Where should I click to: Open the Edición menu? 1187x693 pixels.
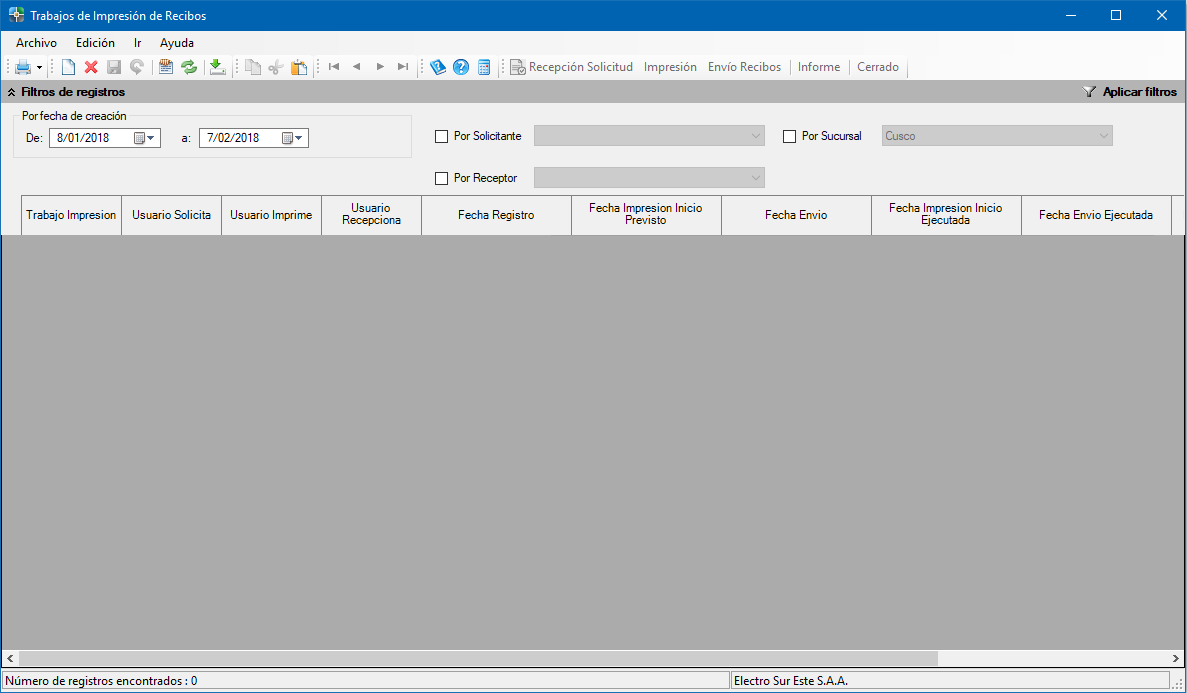click(95, 43)
